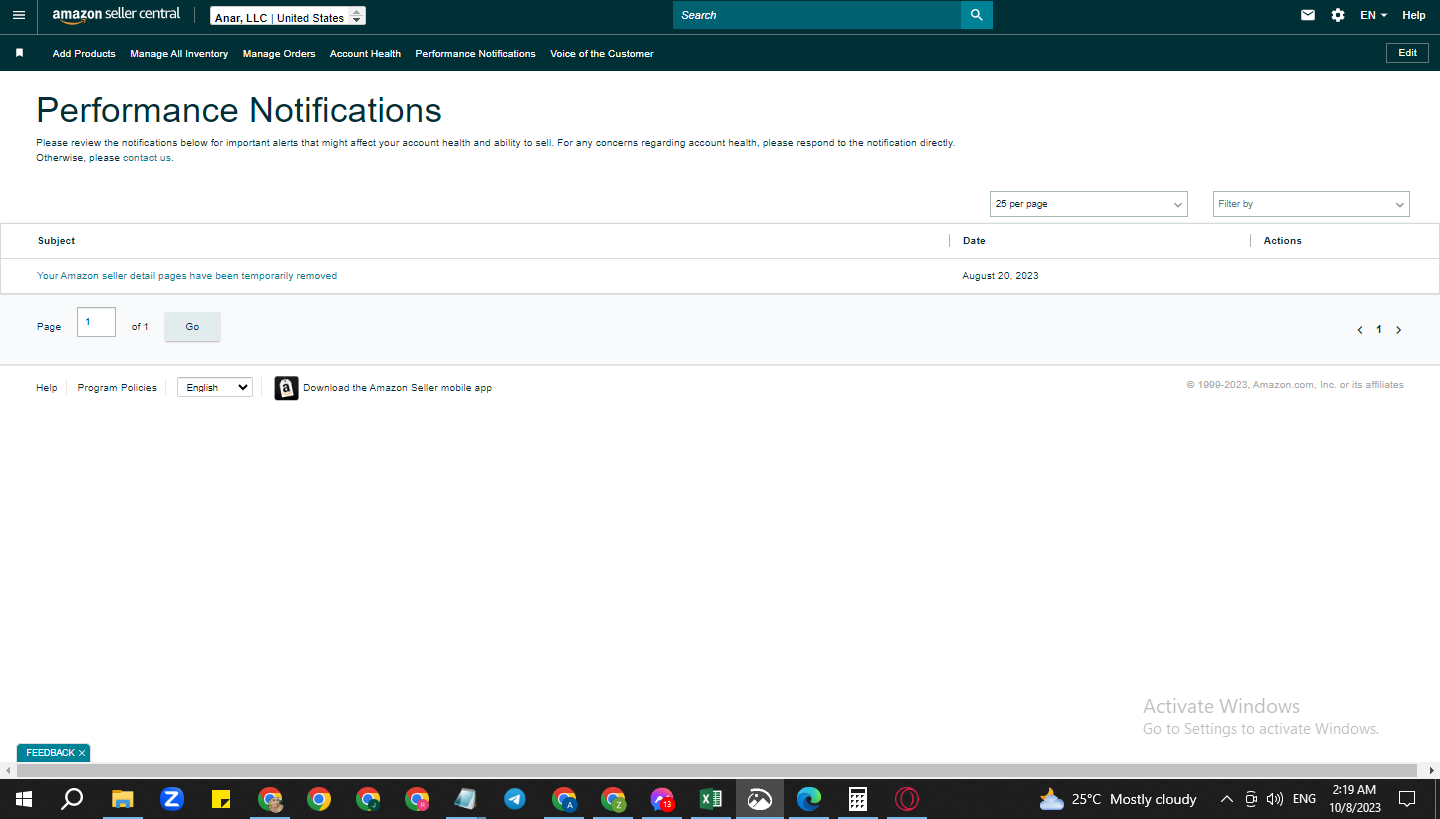The width and height of the screenshot is (1440, 819).
Task: Click Help in the top header
Action: pos(1414,15)
